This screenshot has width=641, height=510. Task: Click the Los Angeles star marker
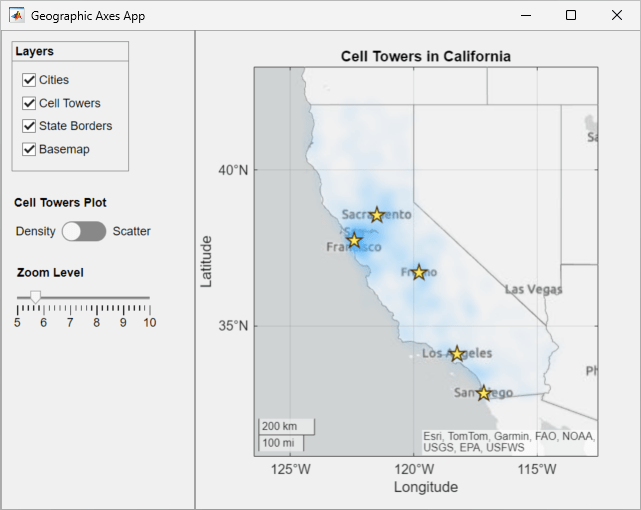click(457, 354)
